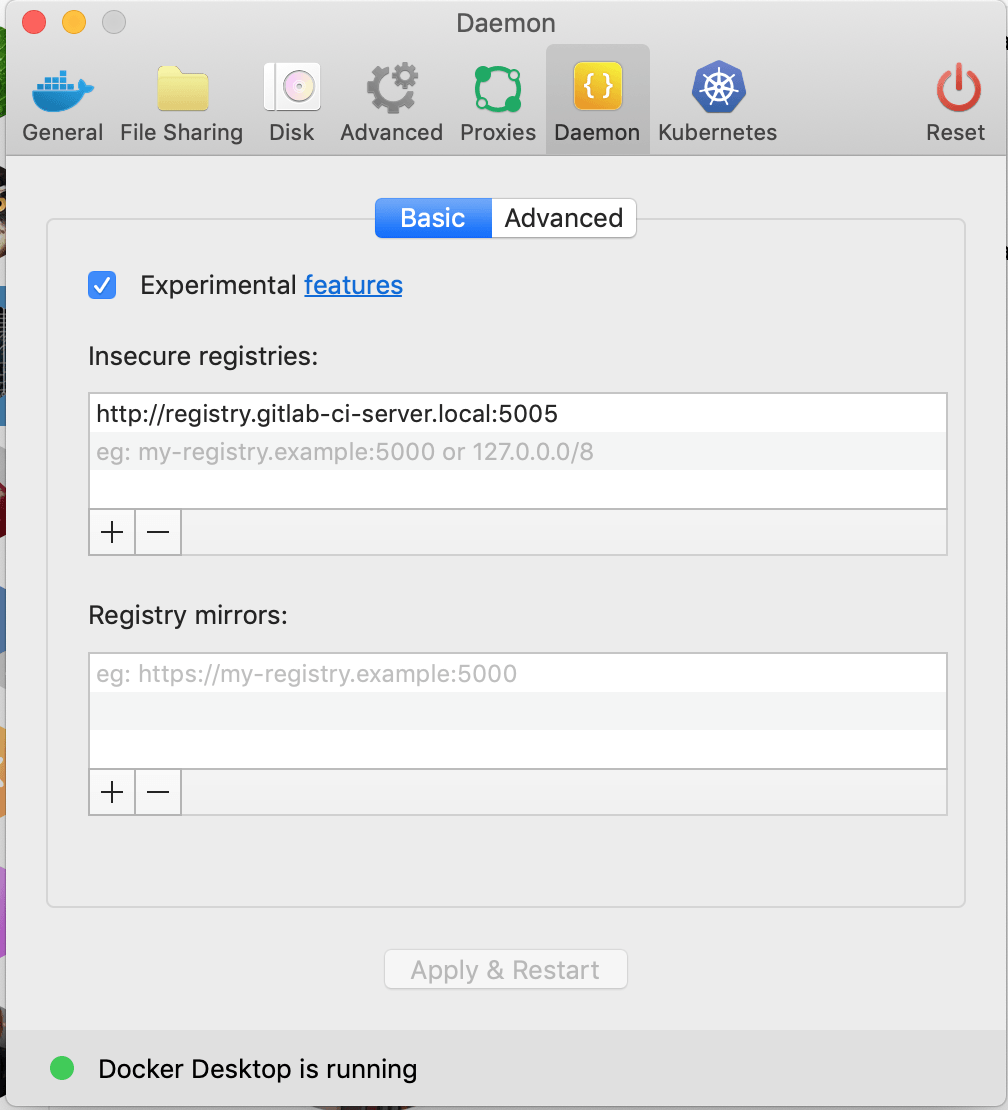The width and height of the screenshot is (1008, 1110).
Task: Switch to the Basic segment tab
Action: click(x=433, y=218)
